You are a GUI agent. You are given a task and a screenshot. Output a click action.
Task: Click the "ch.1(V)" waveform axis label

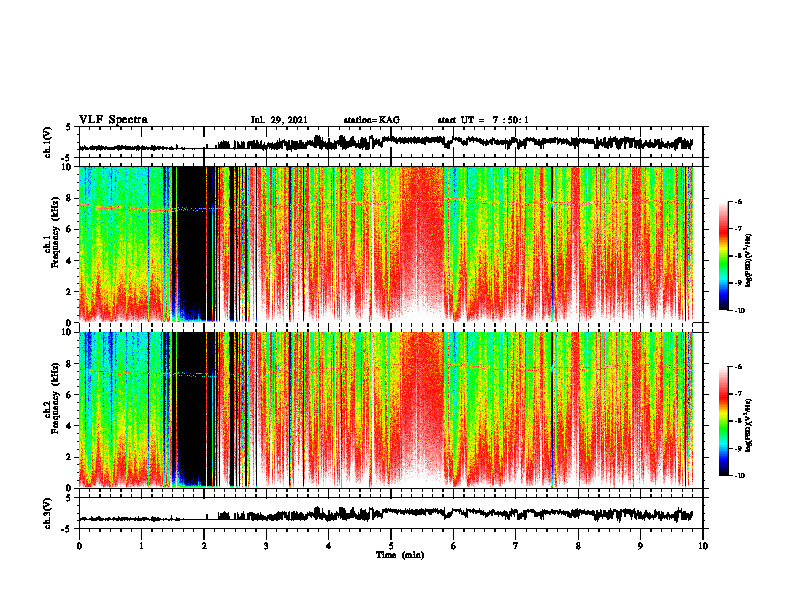coord(48,142)
